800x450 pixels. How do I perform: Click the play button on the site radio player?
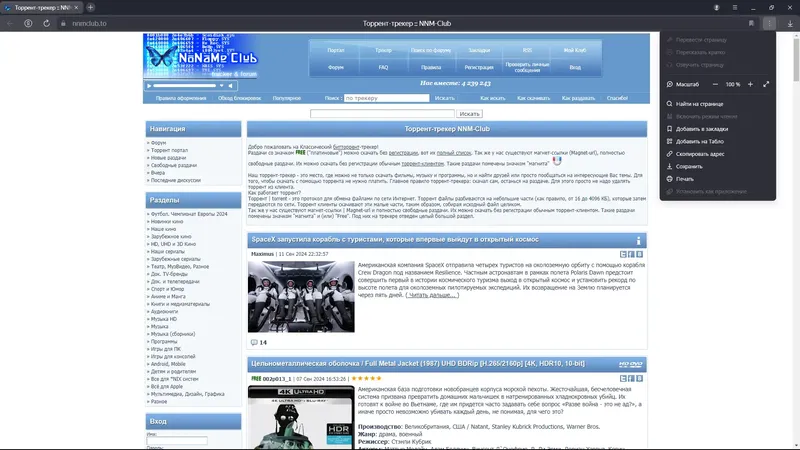(149, 86)
